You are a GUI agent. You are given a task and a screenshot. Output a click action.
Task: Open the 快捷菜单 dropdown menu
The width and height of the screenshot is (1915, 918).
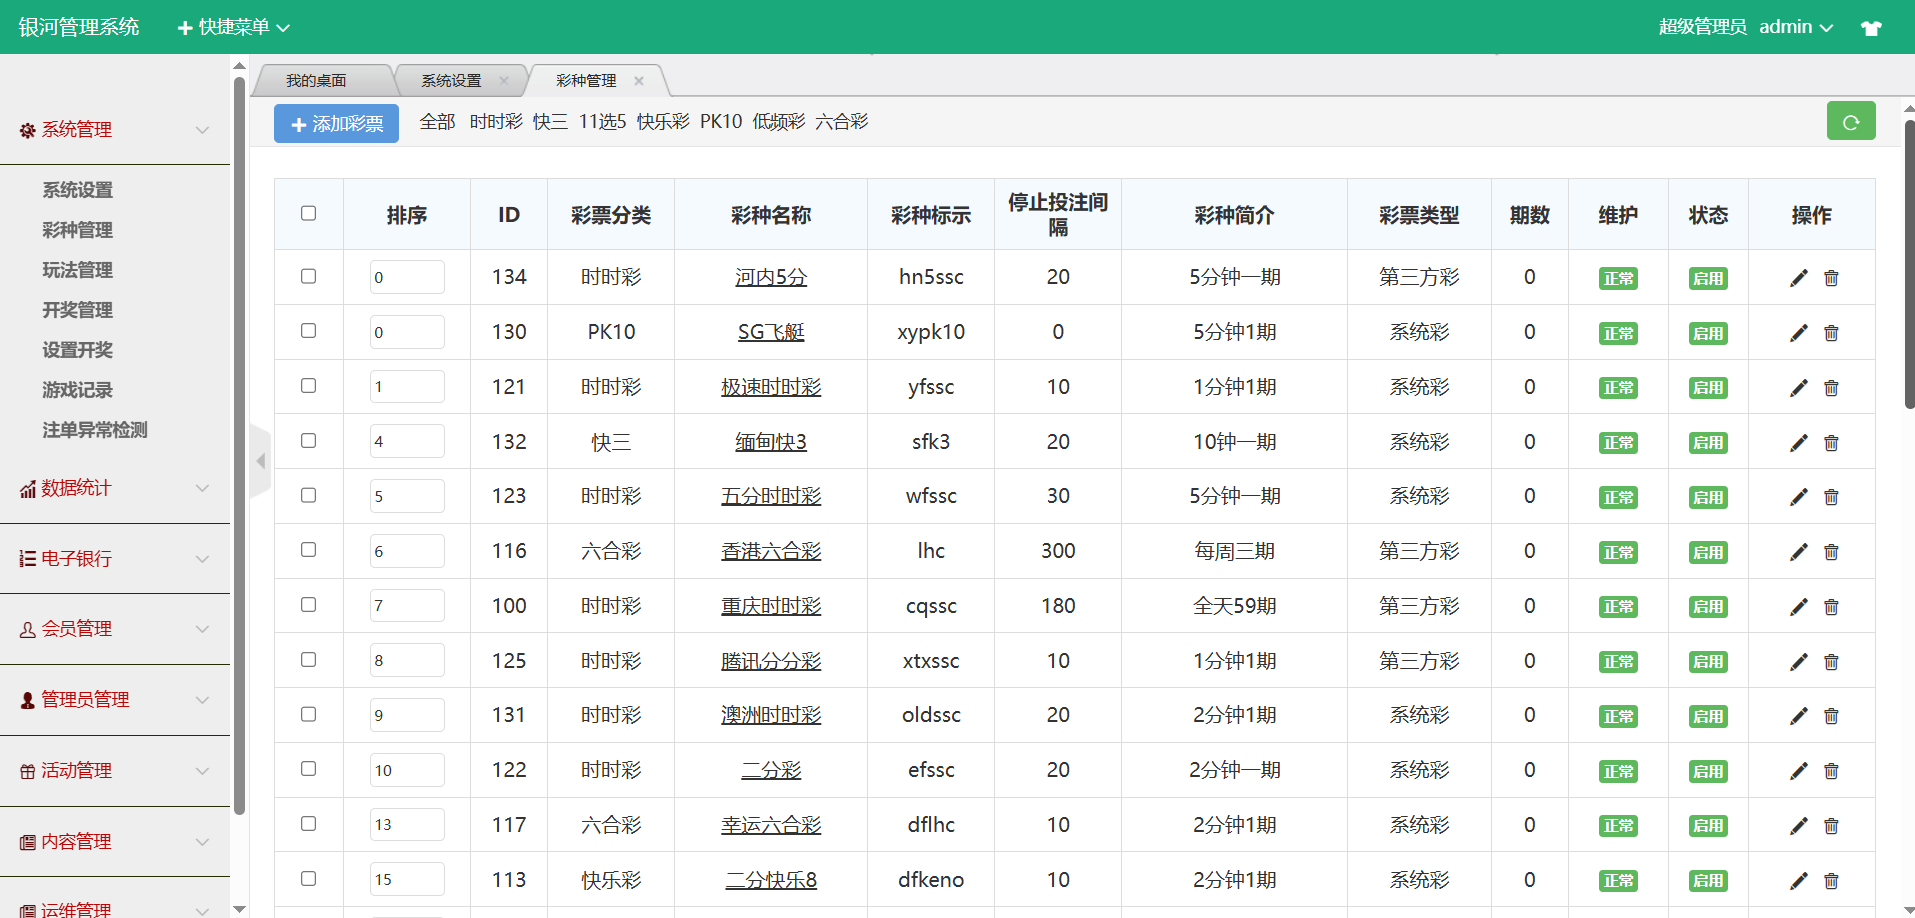tap(234, 27)
